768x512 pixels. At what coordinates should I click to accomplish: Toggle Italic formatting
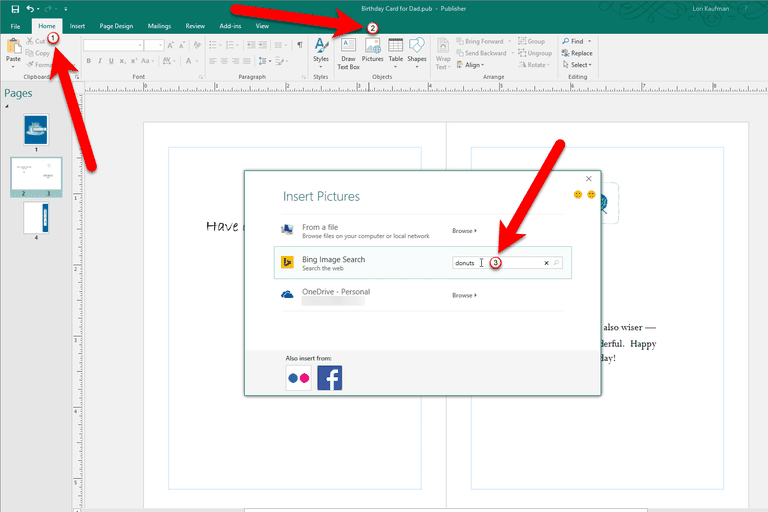tap(100, 61)
